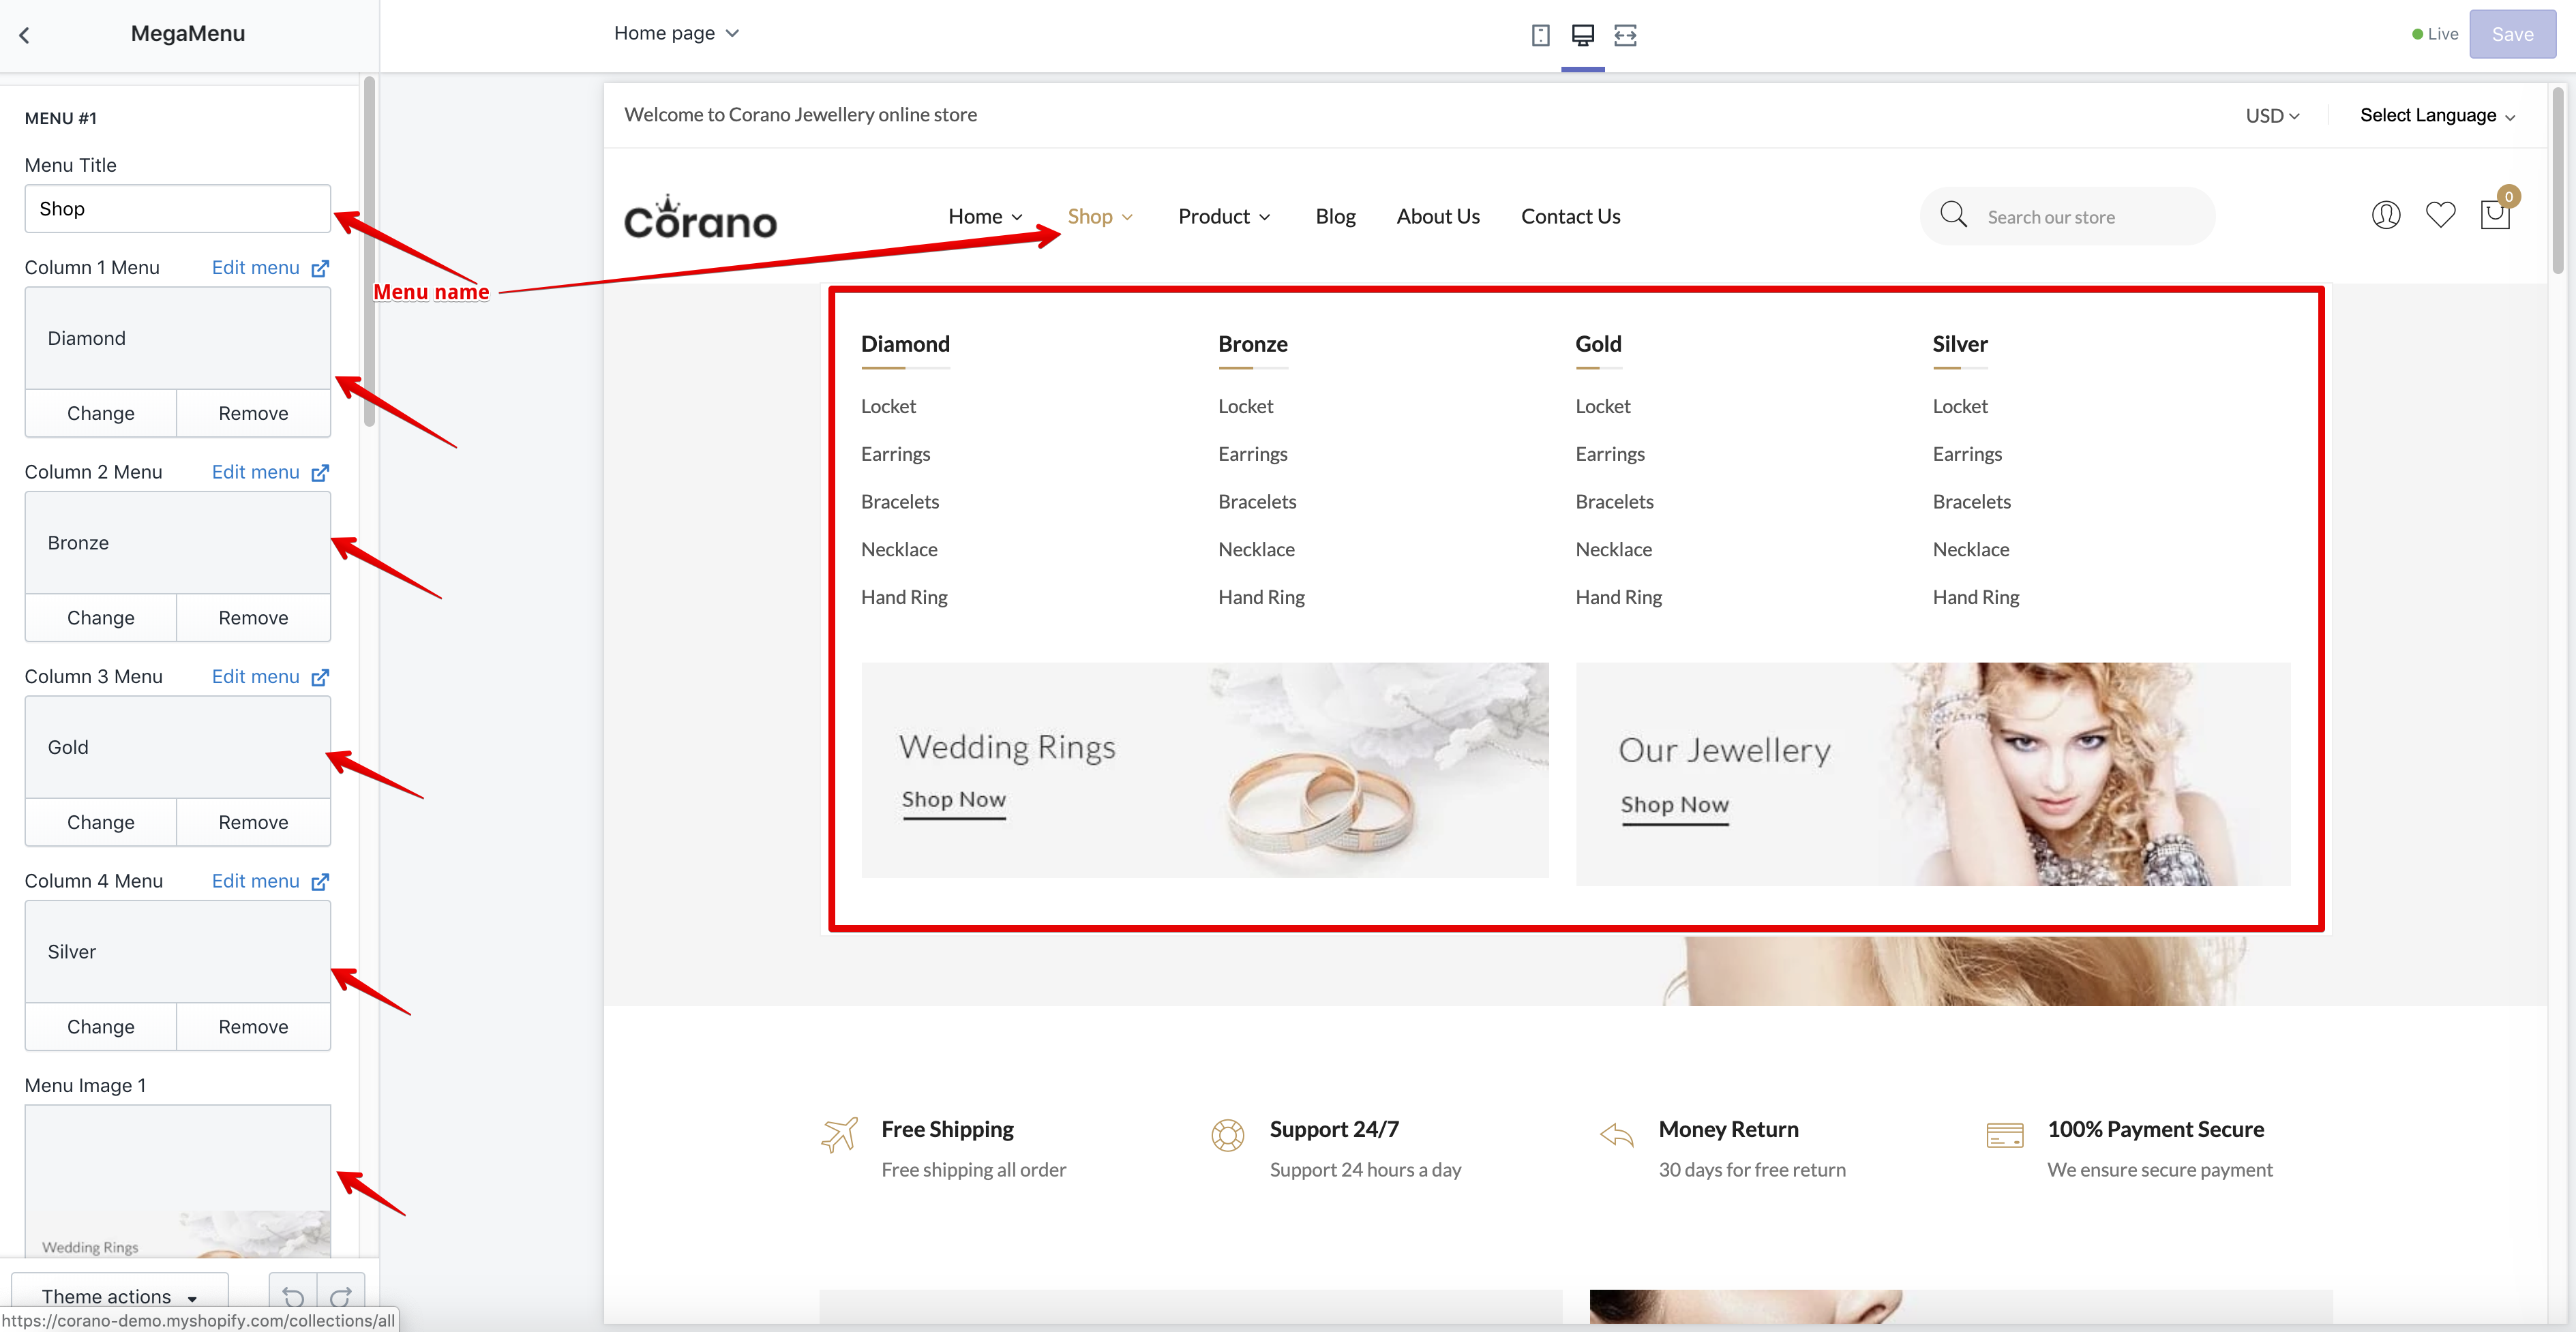Click the back arrow beside MegaMenu
Screen dimensions: 2576x1332
(25, 35)
